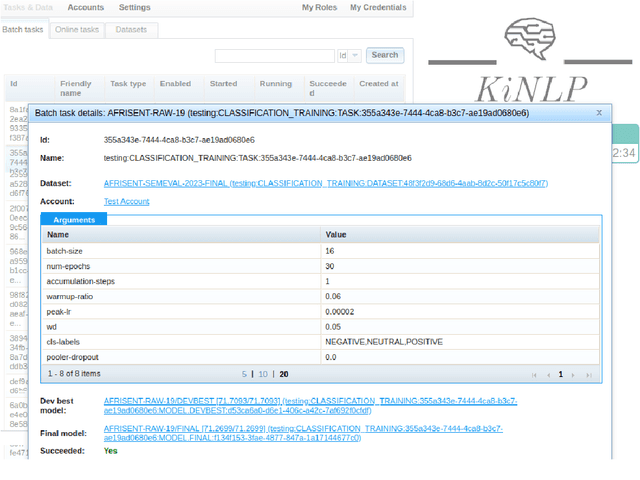The height and width of the screenshot is (480, 640).
Task: Close the batch task details dialog
Action: tap(599, 113)
